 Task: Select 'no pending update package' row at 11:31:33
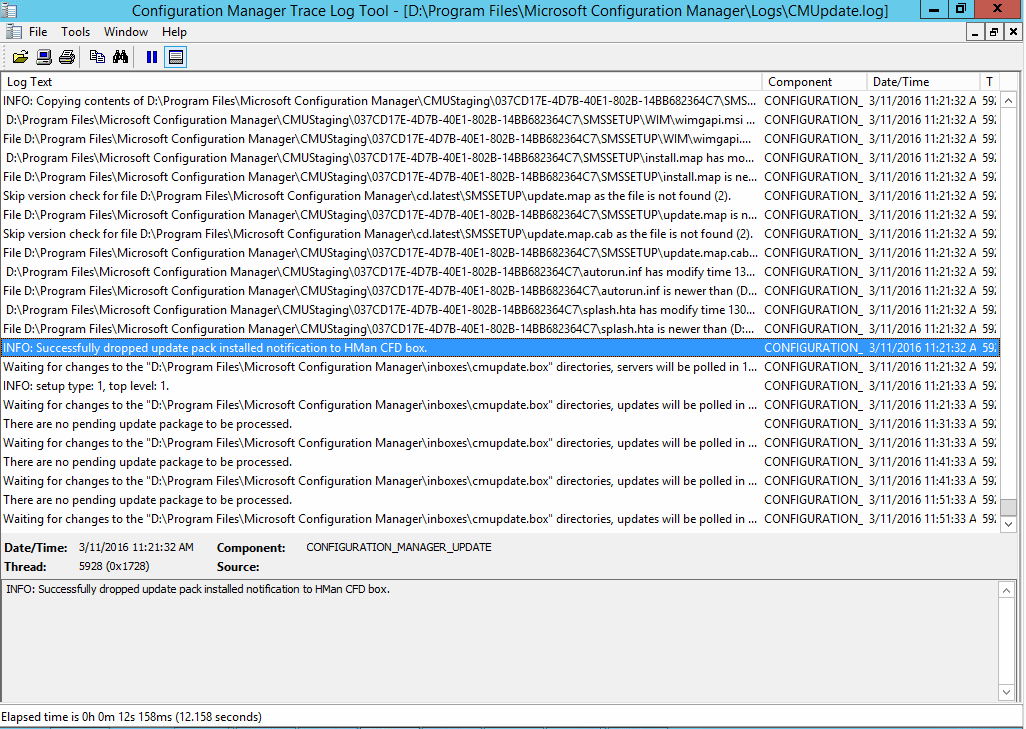(x=500, y=423)
